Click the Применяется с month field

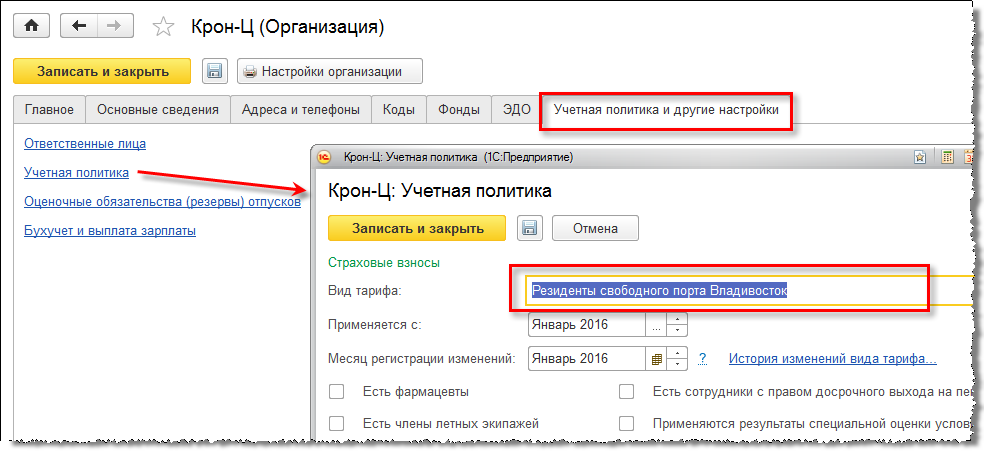click(x=587, y=325)
